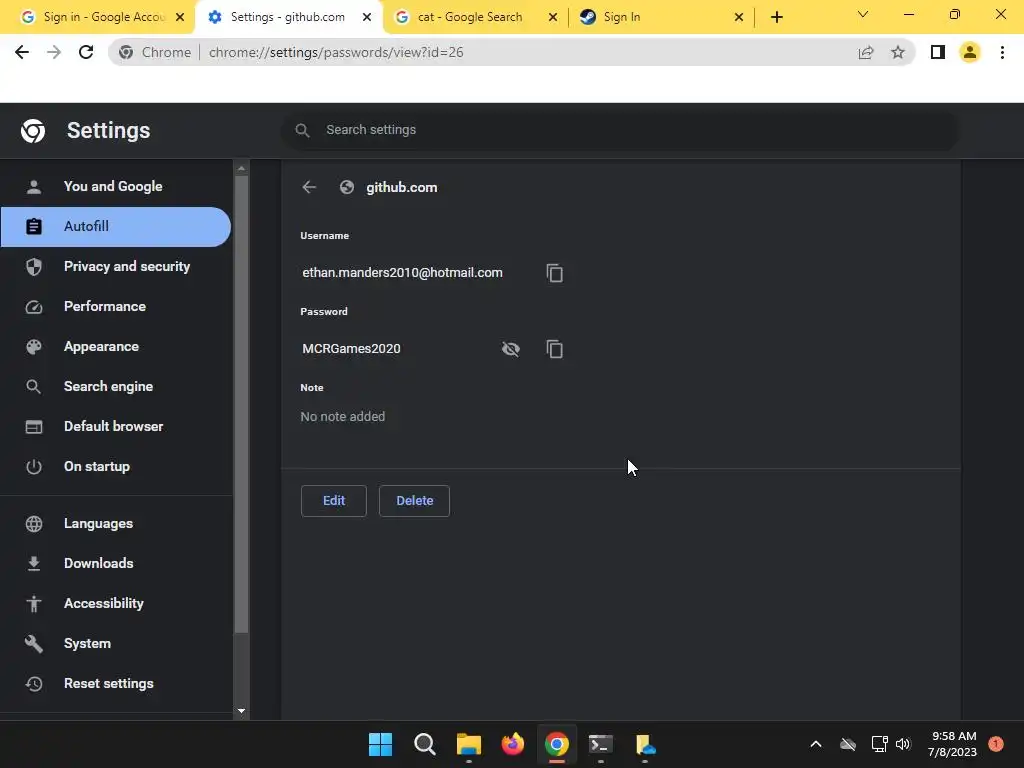Open Privacy and security settings
1024x768 pixels.
[x=116, y=266]
